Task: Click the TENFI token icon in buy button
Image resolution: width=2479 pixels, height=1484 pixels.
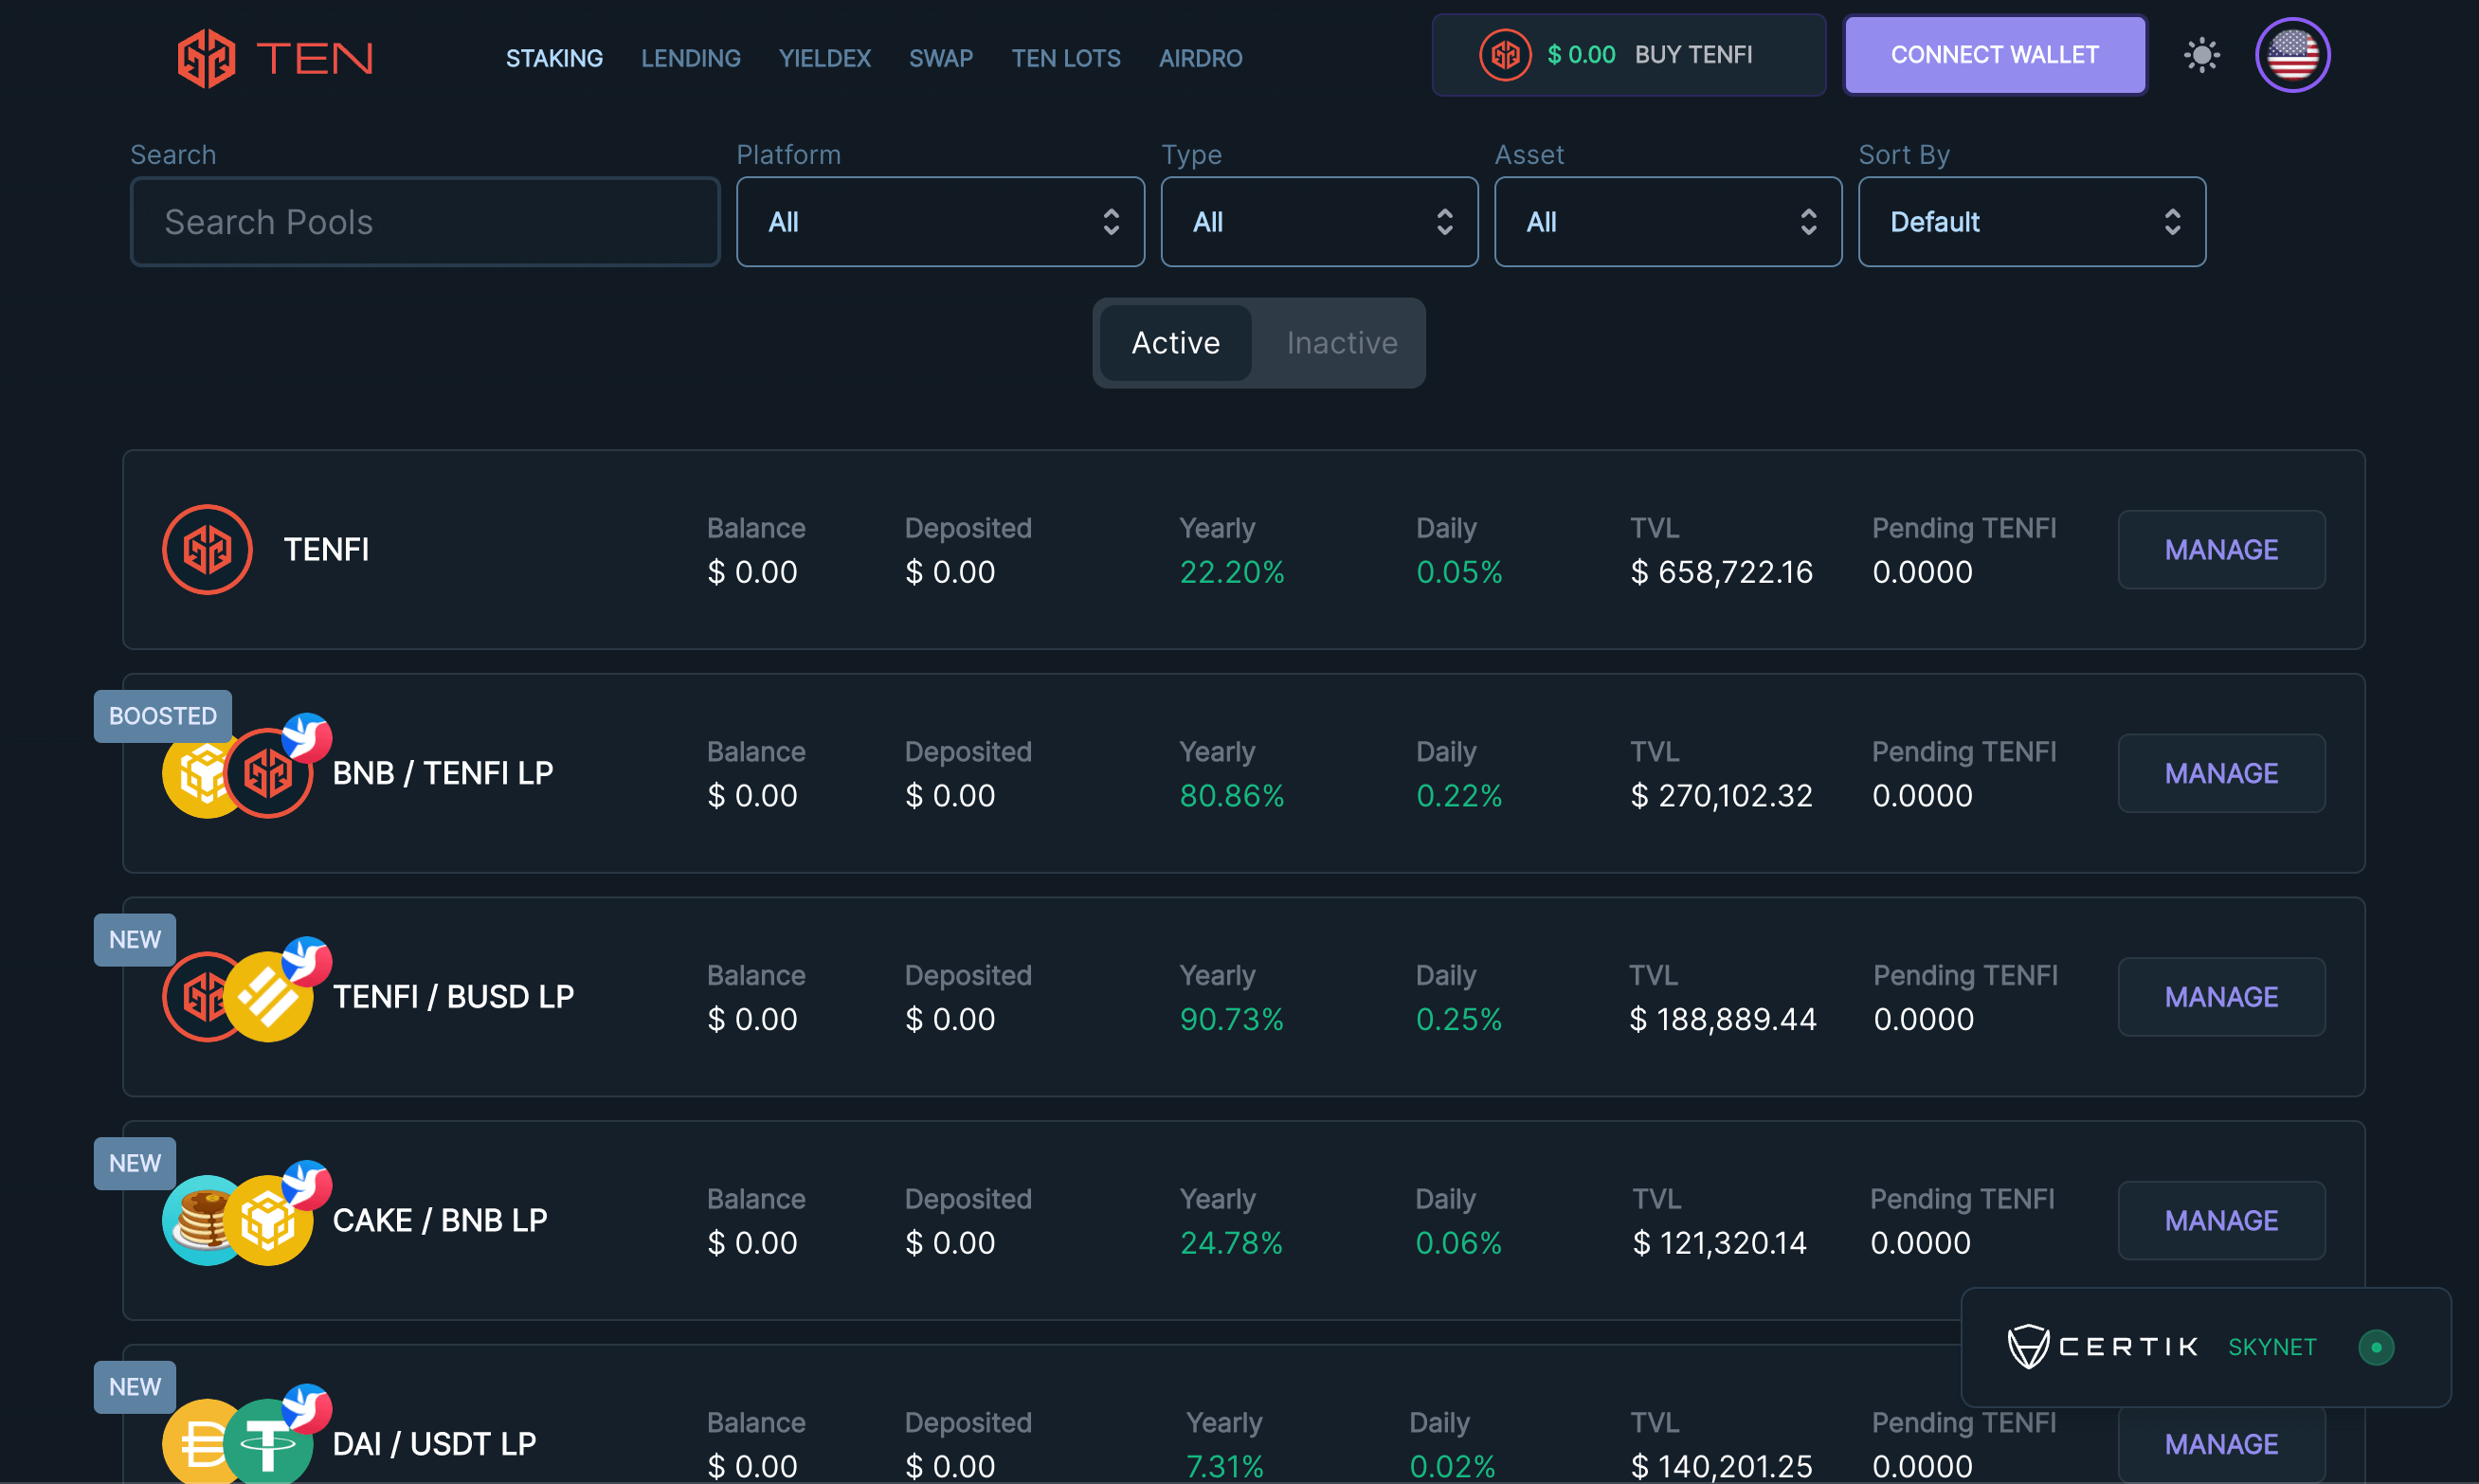Action: pyautogui.click(x=1505, y=55)
